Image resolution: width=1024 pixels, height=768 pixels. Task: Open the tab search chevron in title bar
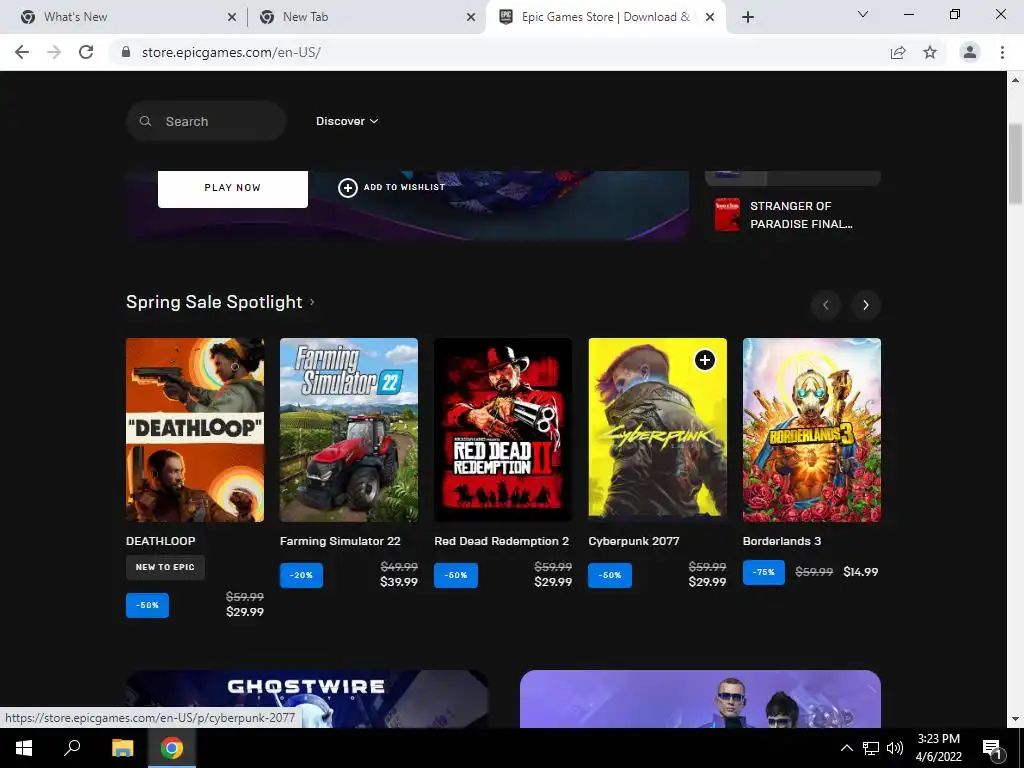(863, 14)
